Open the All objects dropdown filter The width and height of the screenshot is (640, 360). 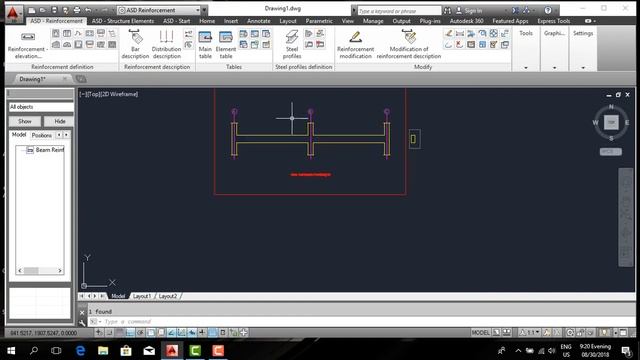(x=41, y=107)
